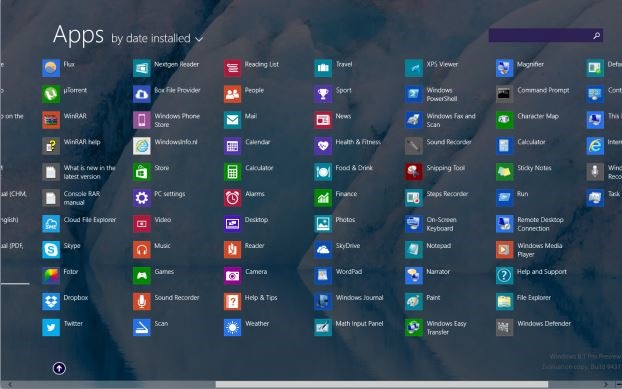
Task: Open Cloud File Explorer icon
Action: coord(51,224)
